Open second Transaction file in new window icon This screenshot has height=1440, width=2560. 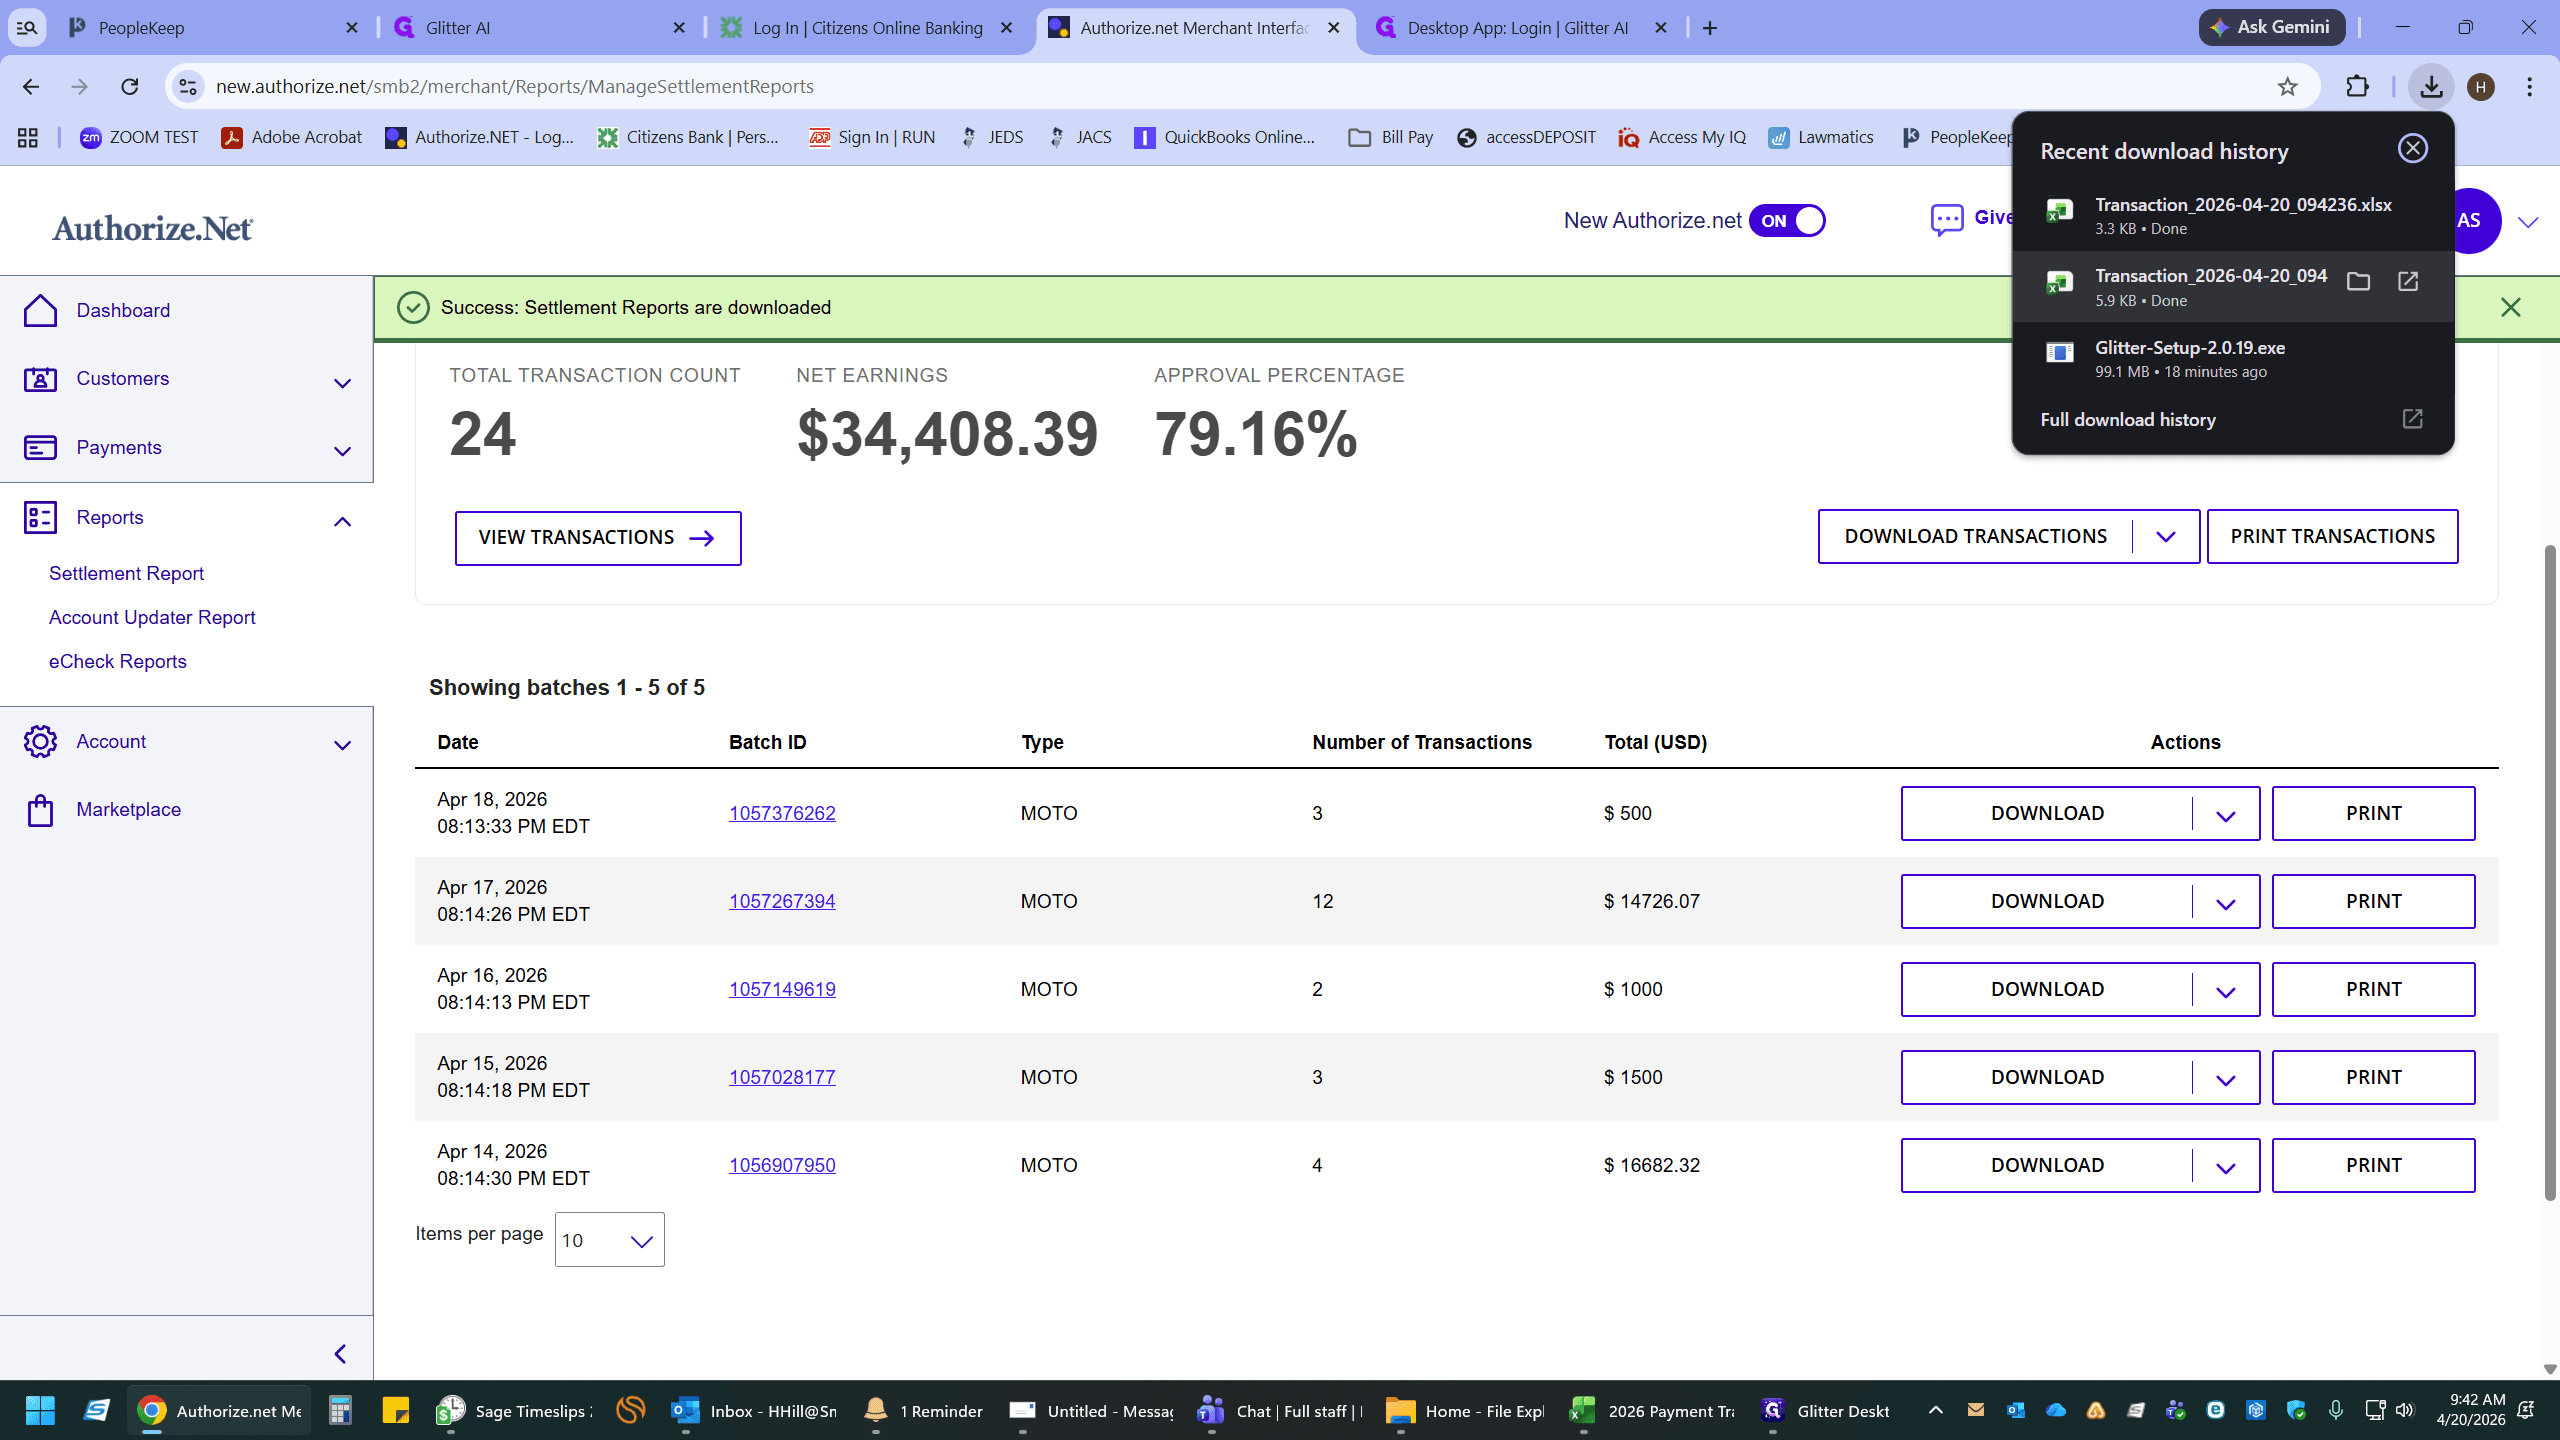pos(2408,282)
